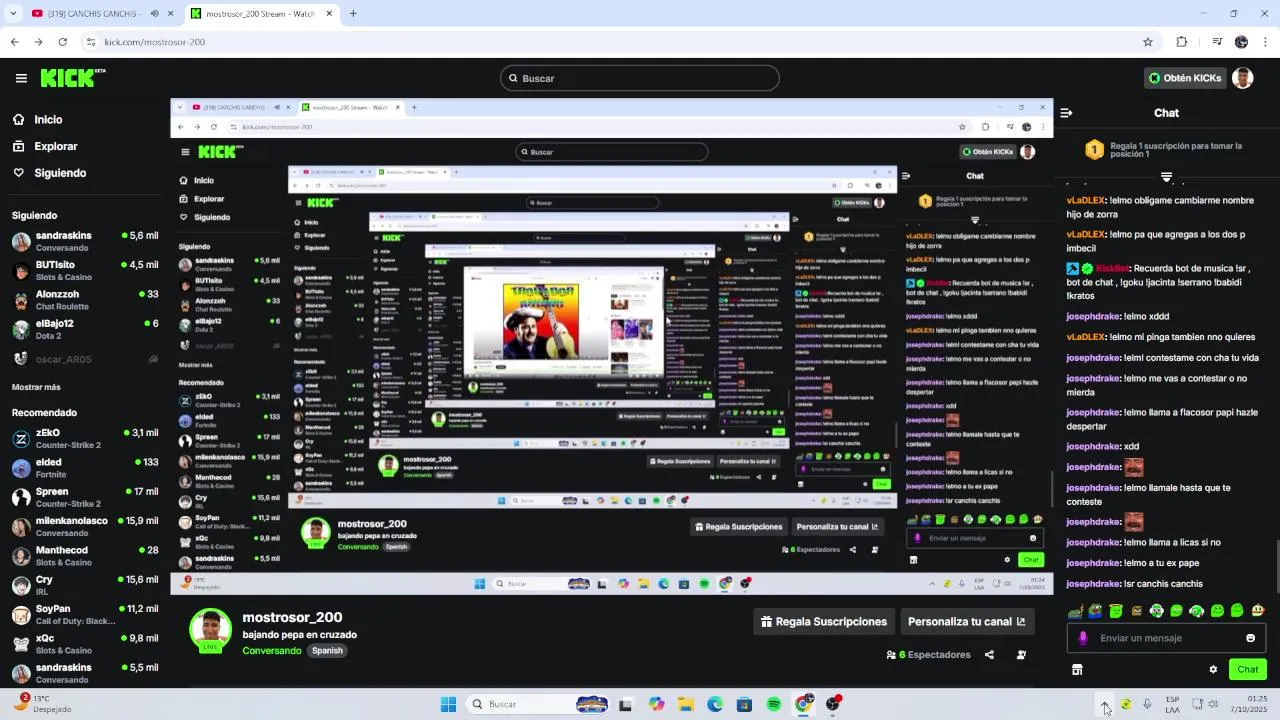
Task: Go to Inicio in sidebar
Action: coord(38,119)
